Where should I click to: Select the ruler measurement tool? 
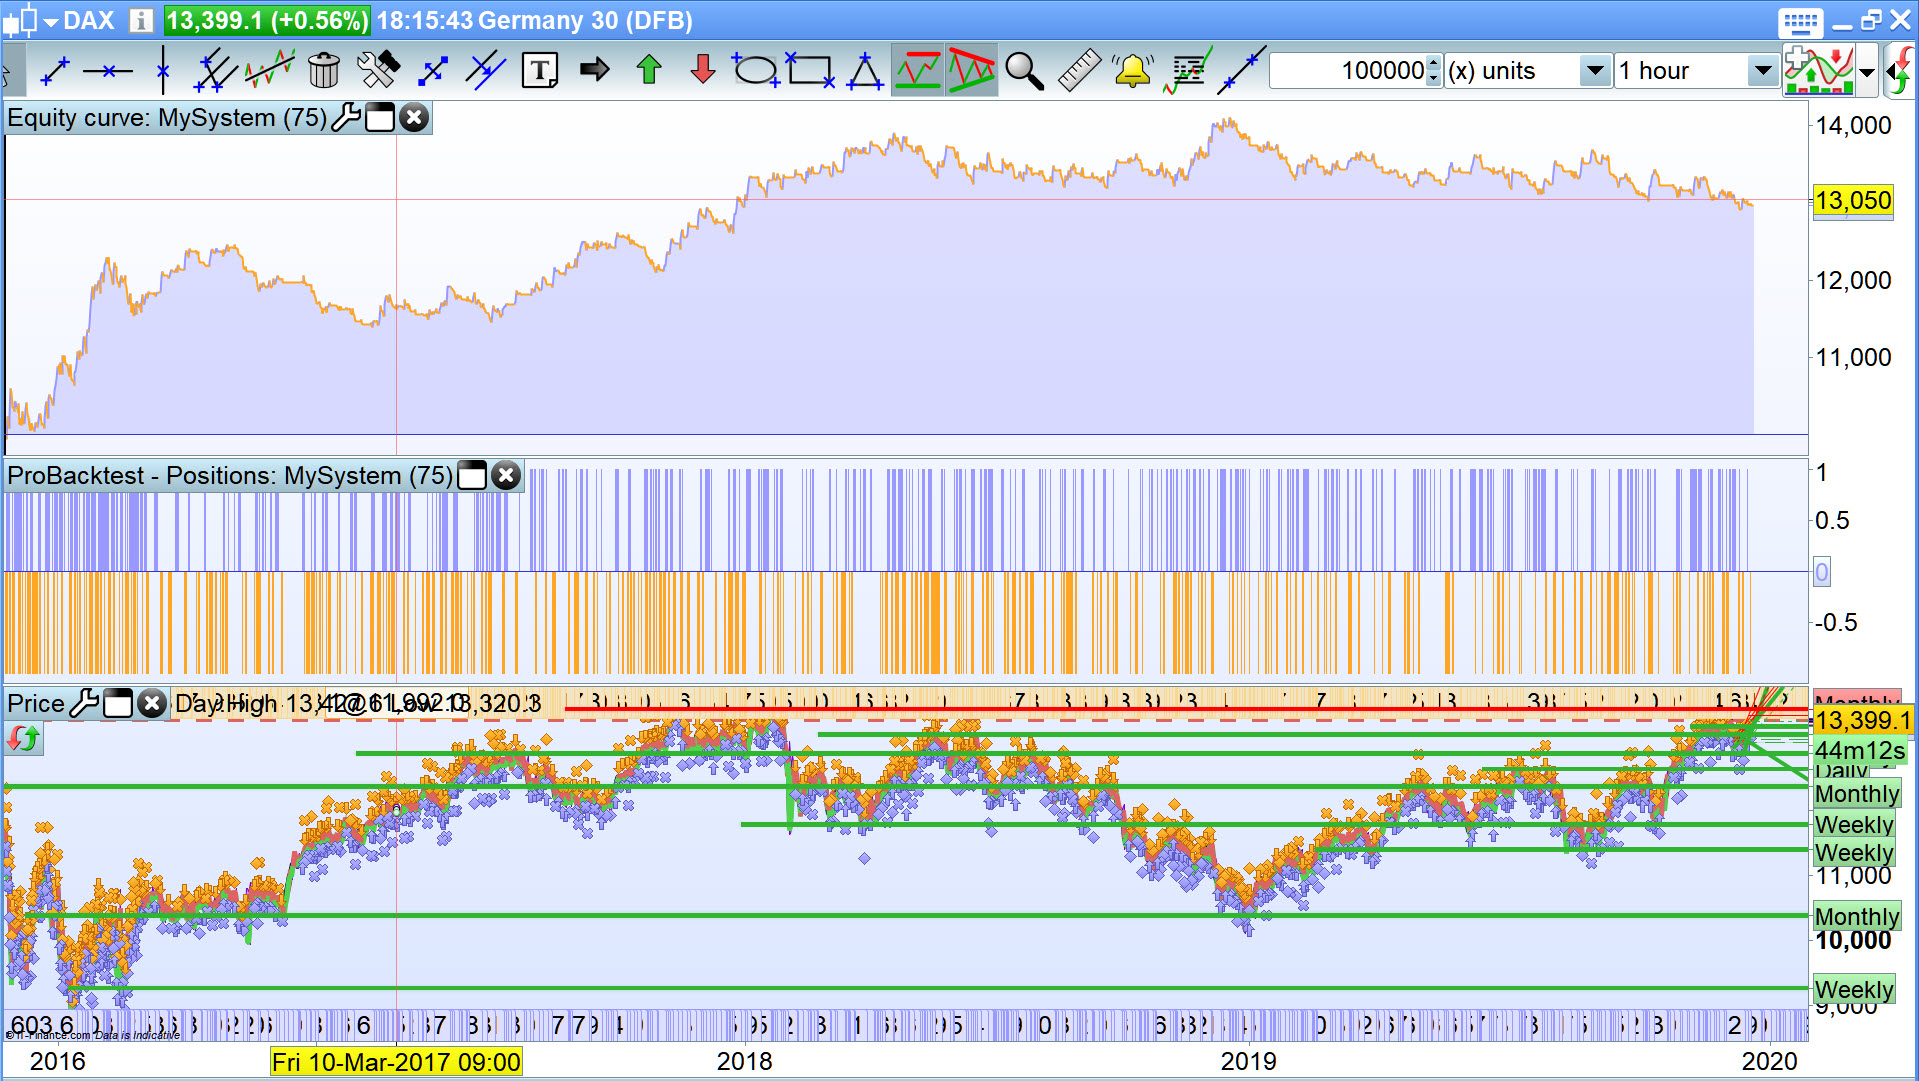click(x=1079, y=71)
